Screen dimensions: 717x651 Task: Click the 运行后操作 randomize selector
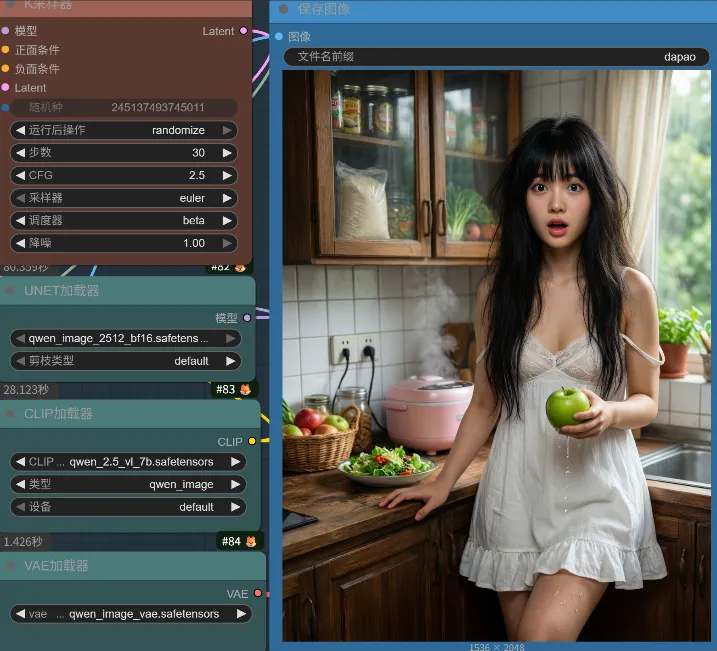pyautogui.click(x=124, y=130)
